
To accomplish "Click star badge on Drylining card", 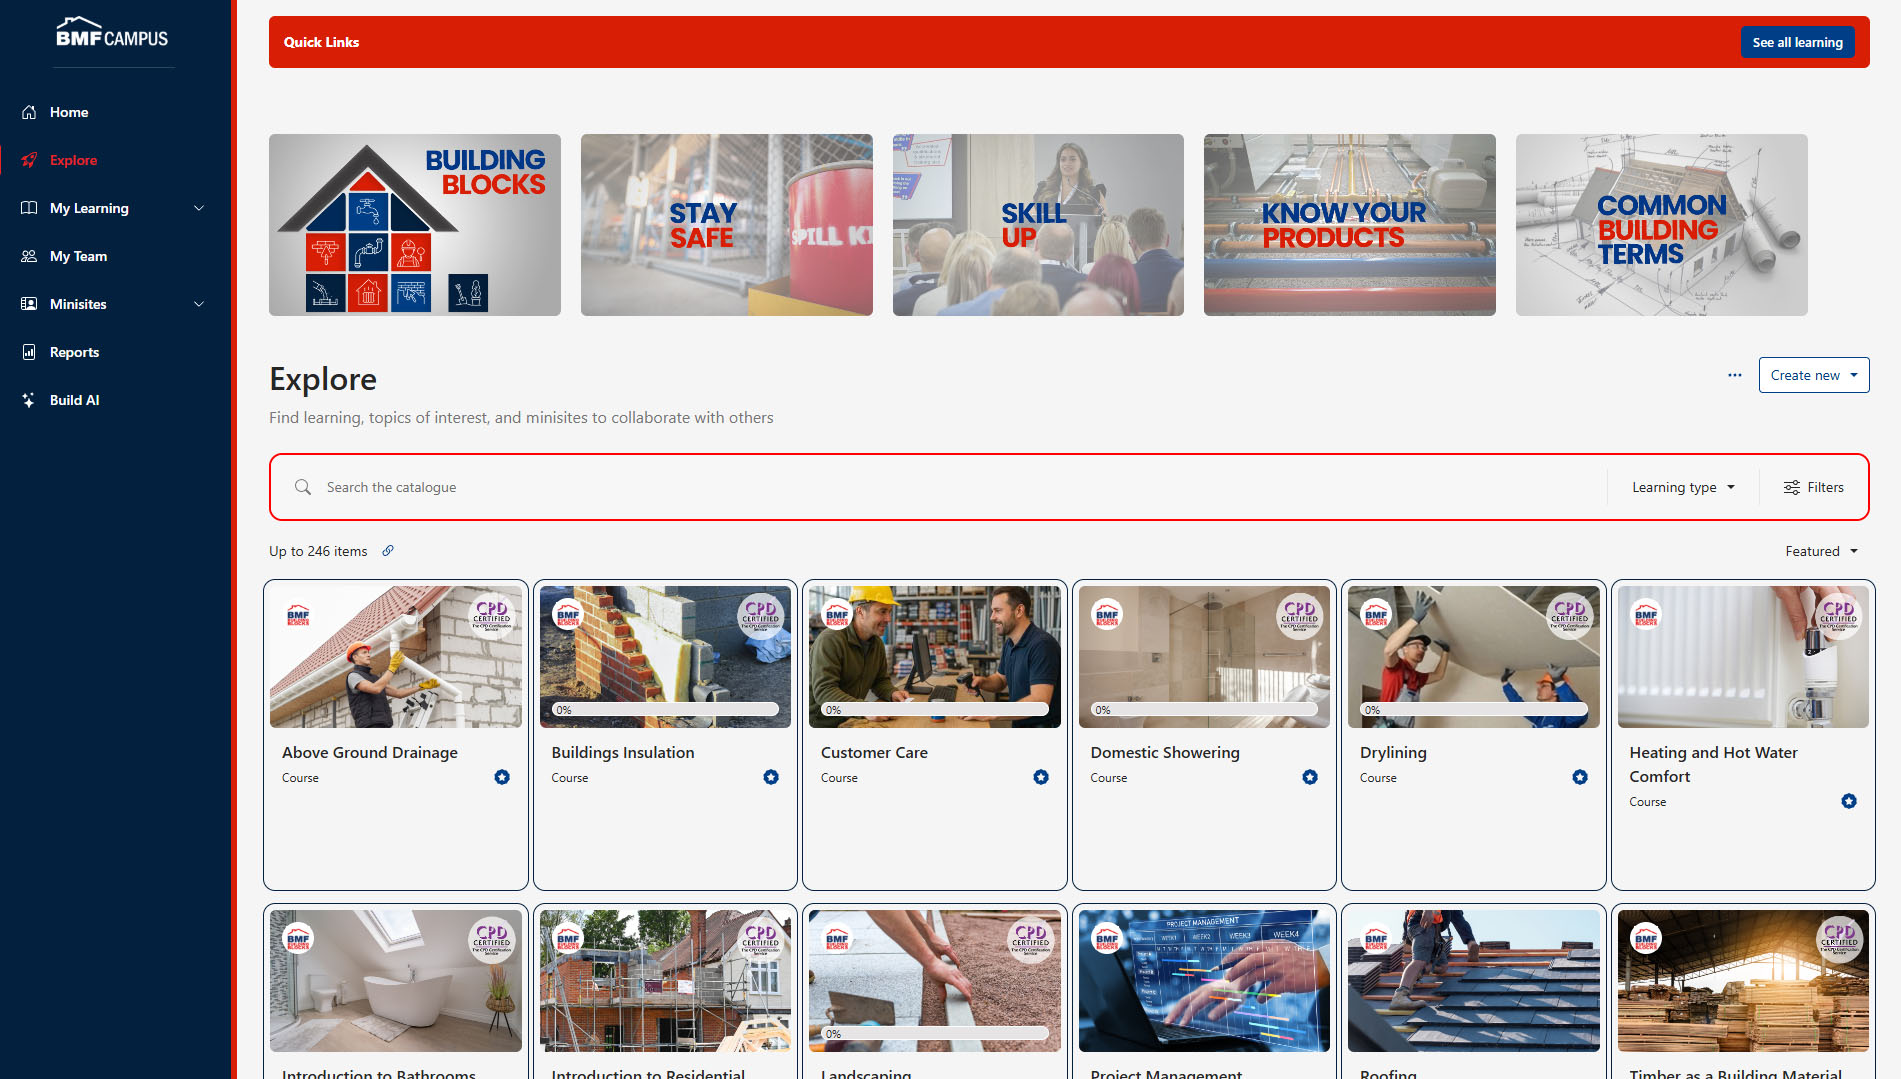I will [x=1580, y=777].
